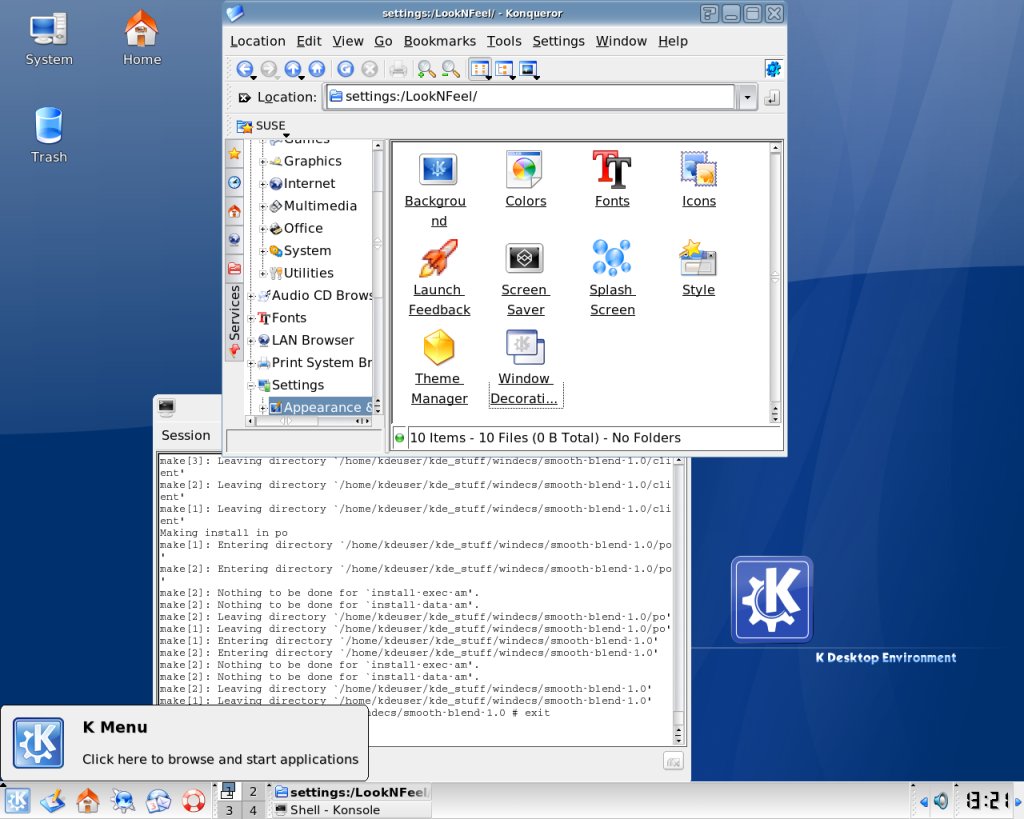Screen dimensions: 1024x819
Task: Open the Location history dropdown arrow
Action: click(x=747, y=97)
